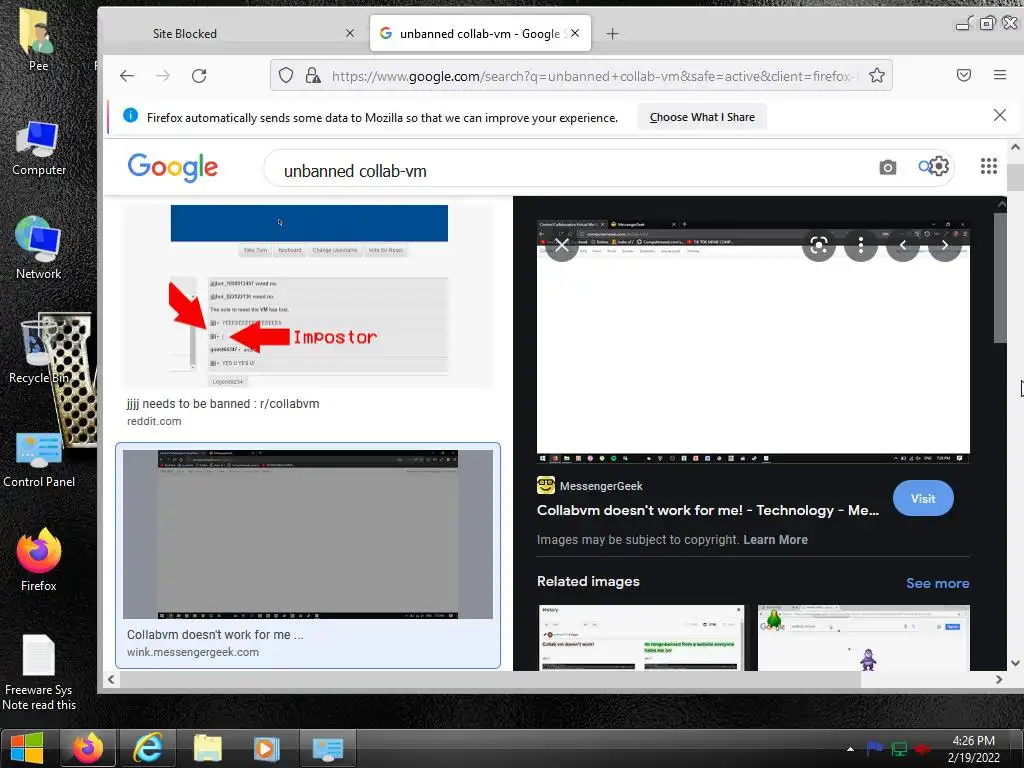Viewport: 1024px width, 768px height.
Task: Open Control Panel desktop shortcut
Action: click(x=39, y=460)
